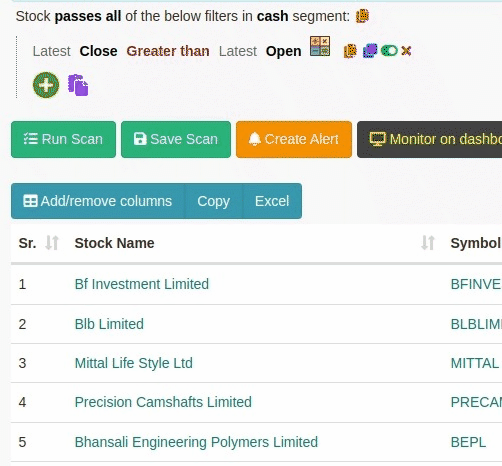The image size is (502, 466).
Task: Click the BLBLIMI symbol link
Action: click(x=476, y=324)
